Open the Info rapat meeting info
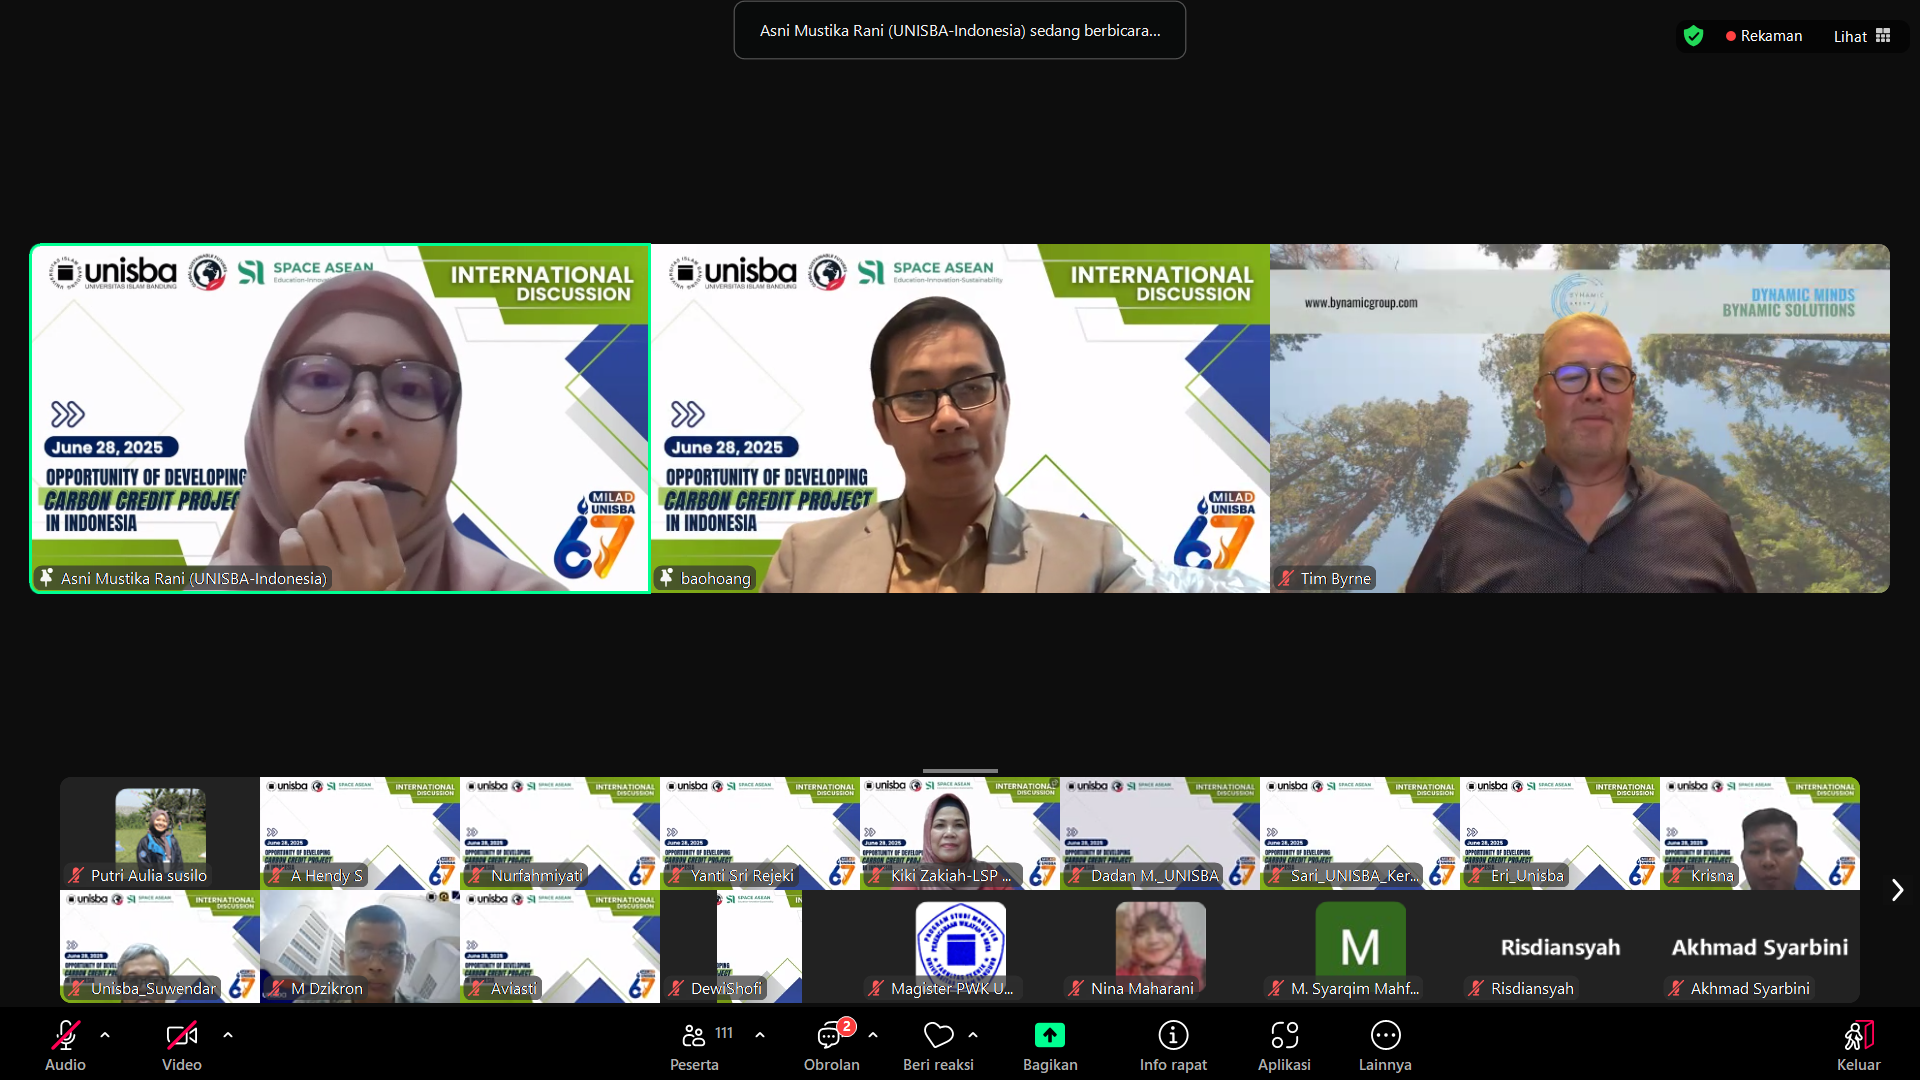The height and width of the screenshot is (1080, 1920). (x=1173, y=1036)
